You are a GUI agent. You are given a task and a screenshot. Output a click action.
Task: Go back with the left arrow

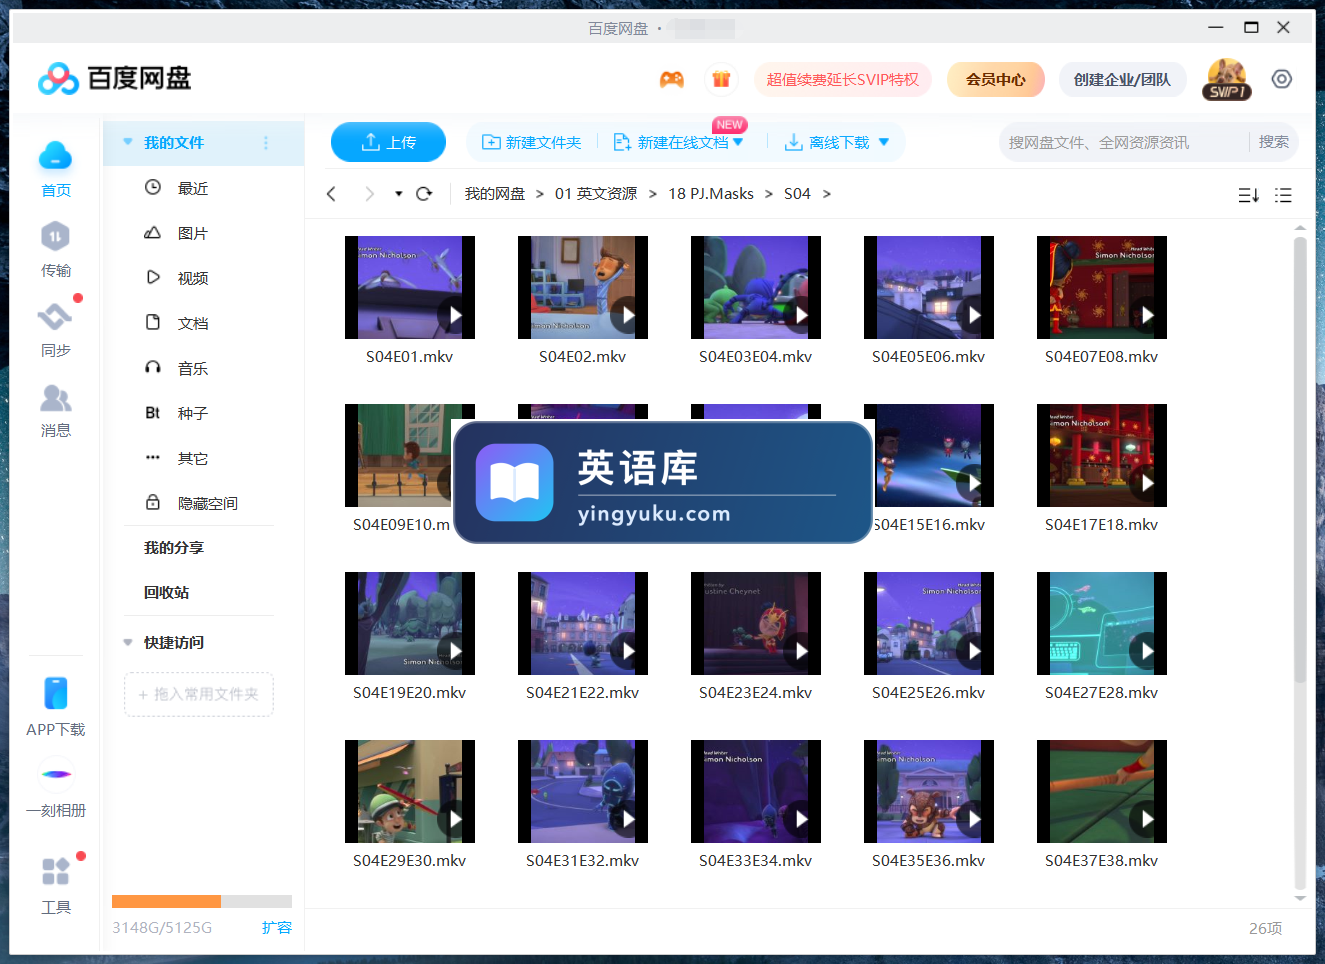click(x=331, y=194)
